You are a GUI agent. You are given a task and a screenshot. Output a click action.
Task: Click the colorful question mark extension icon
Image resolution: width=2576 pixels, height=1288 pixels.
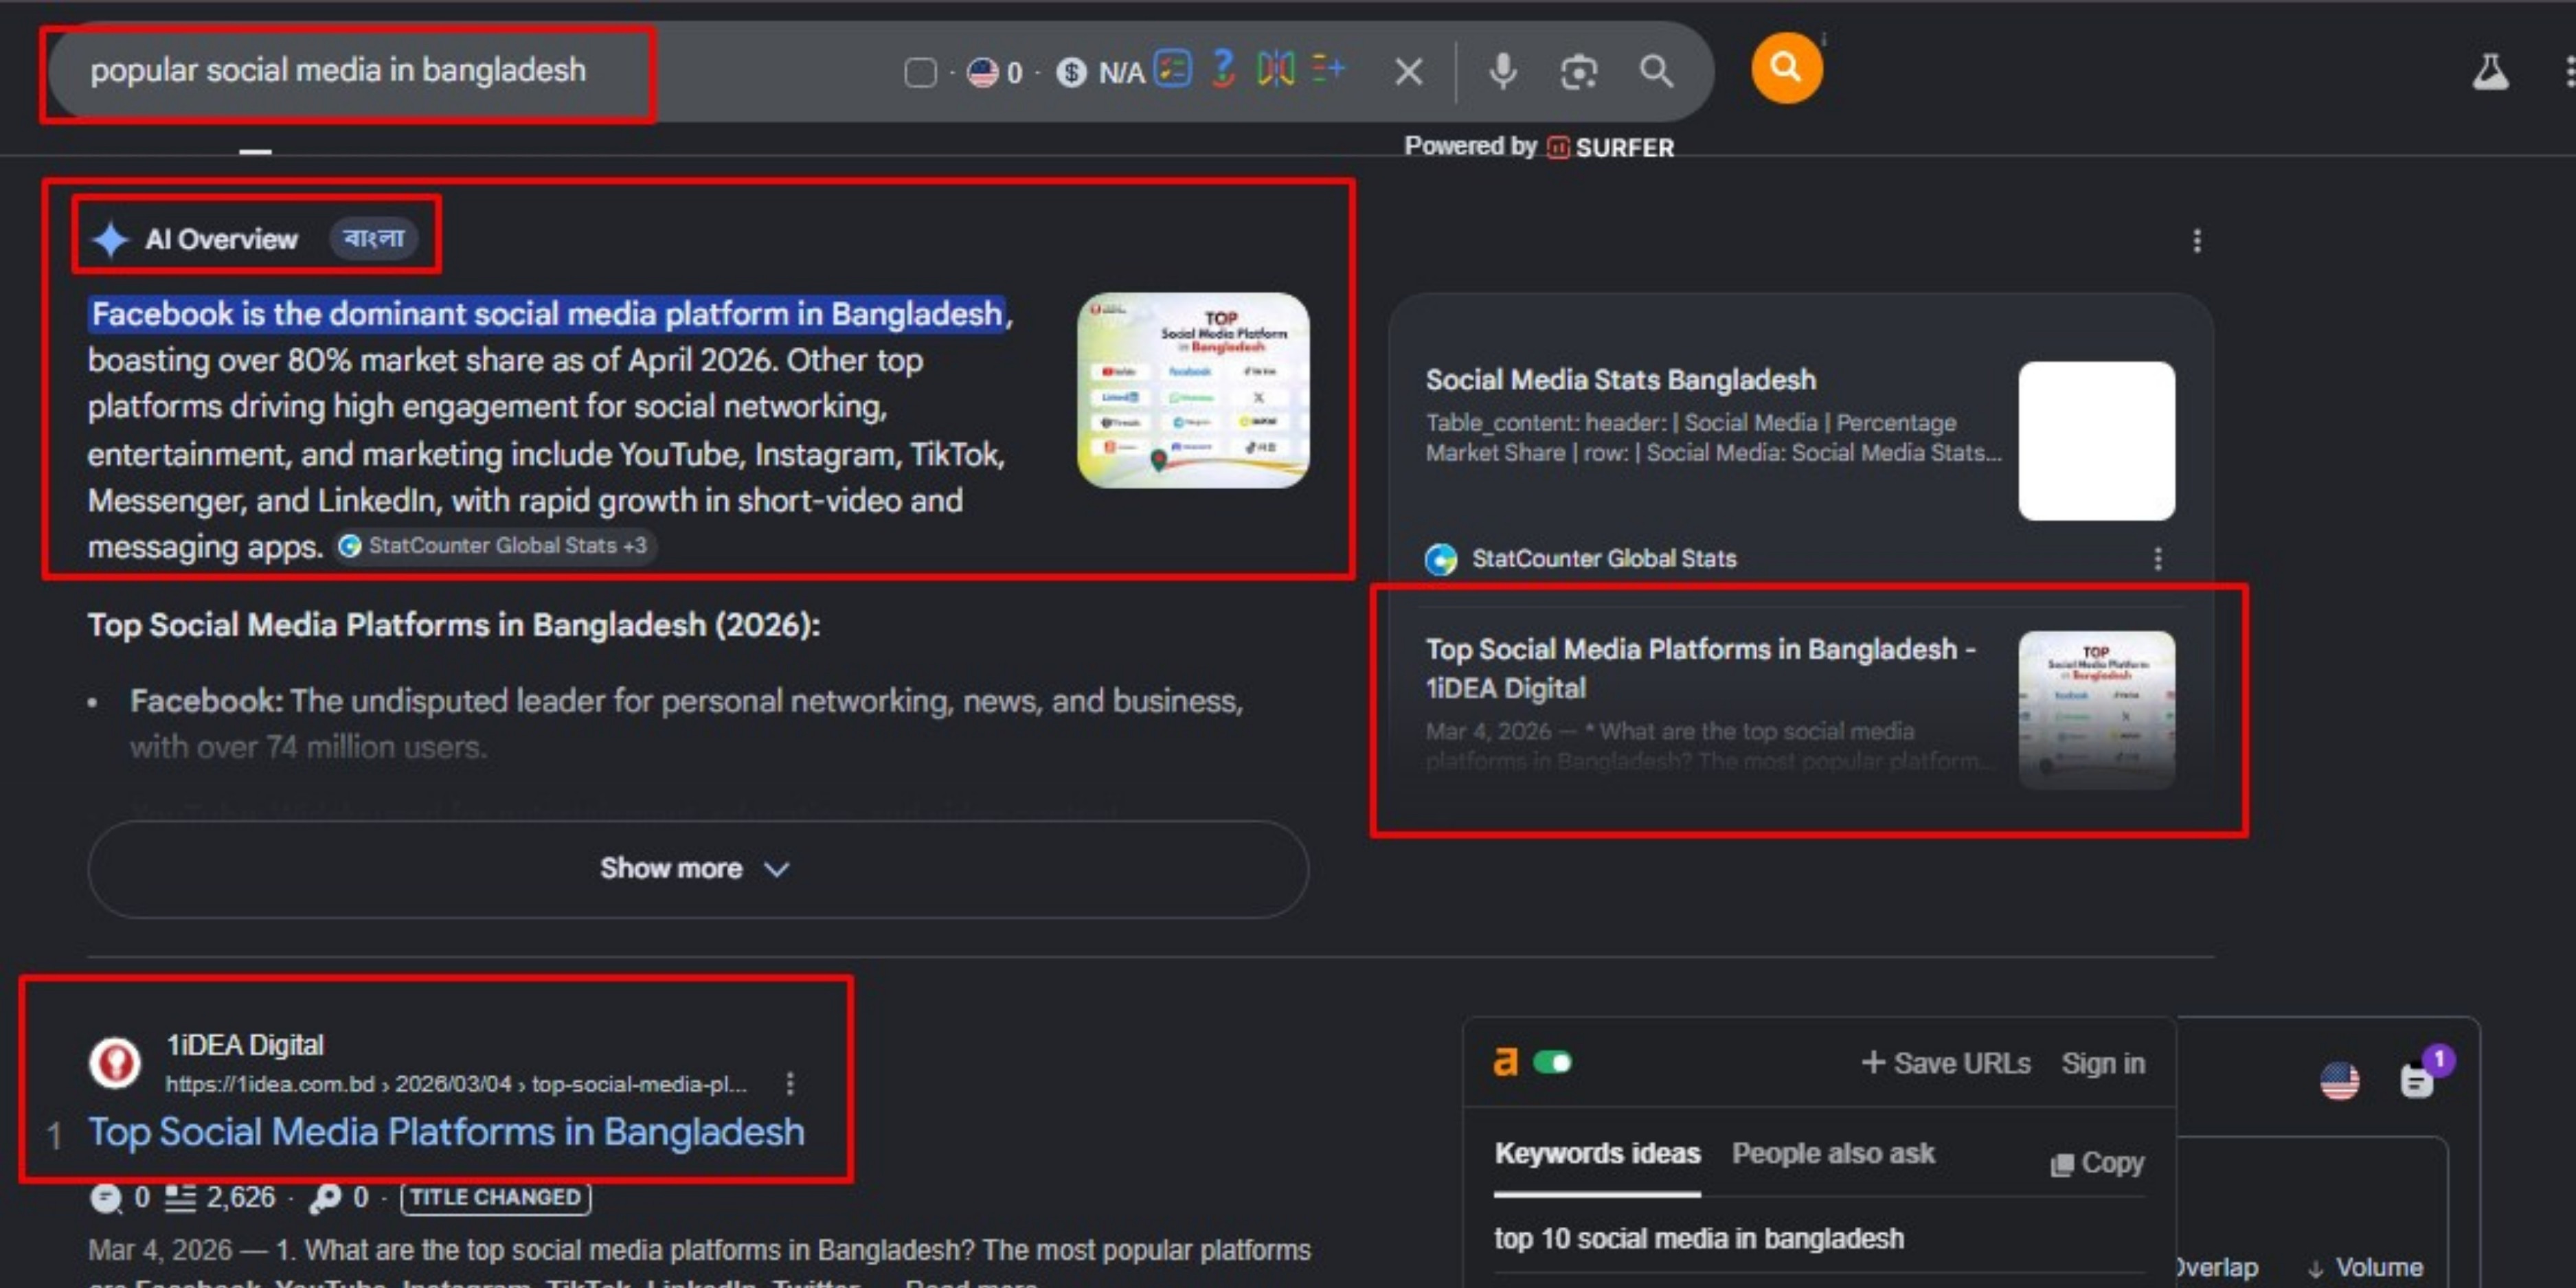tap(1223, 69)
